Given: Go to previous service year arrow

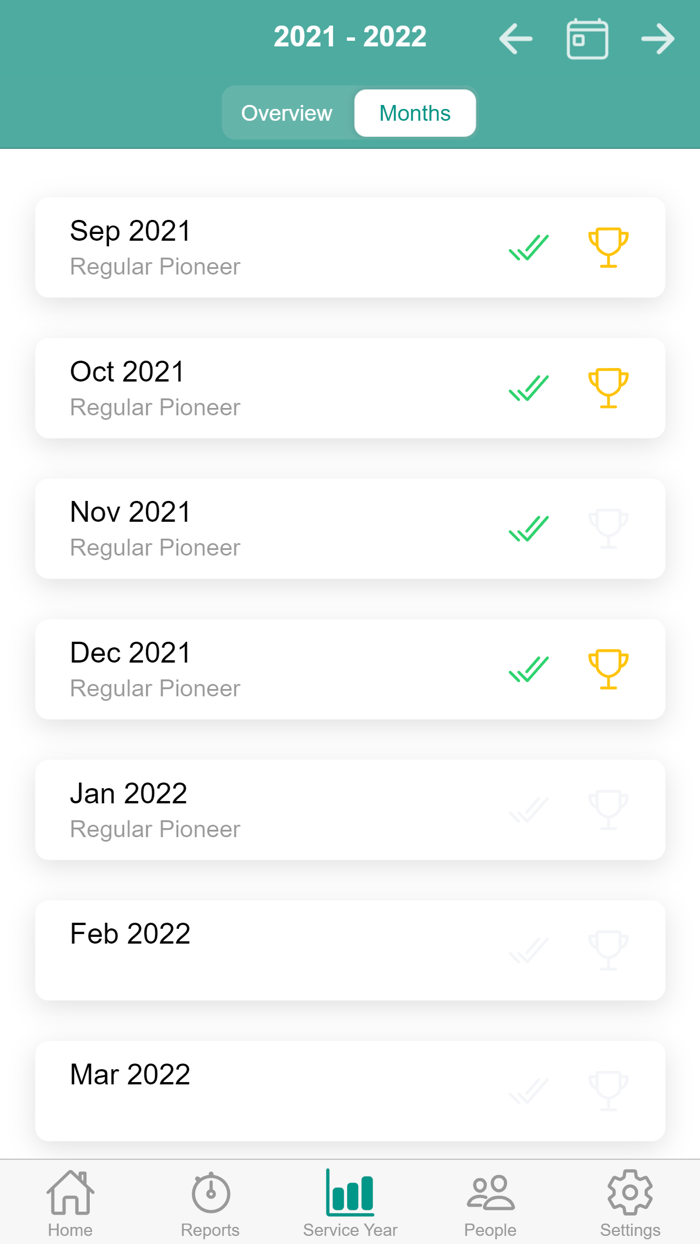Looking at the screenshot, I should click(x=516, y=39).
